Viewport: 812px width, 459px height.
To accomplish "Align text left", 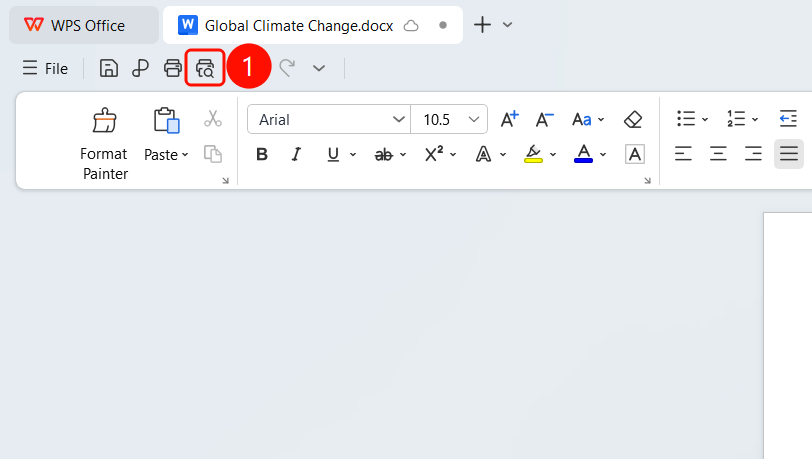I will coord(683,154).
